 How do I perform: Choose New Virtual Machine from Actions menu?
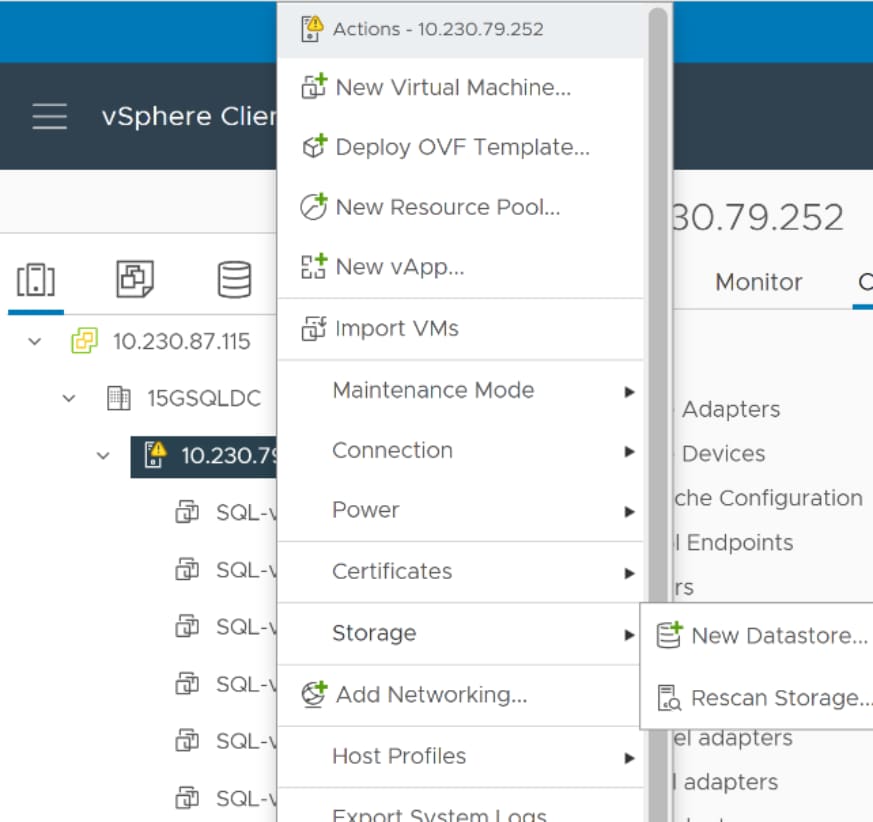[x=460, y=87]
